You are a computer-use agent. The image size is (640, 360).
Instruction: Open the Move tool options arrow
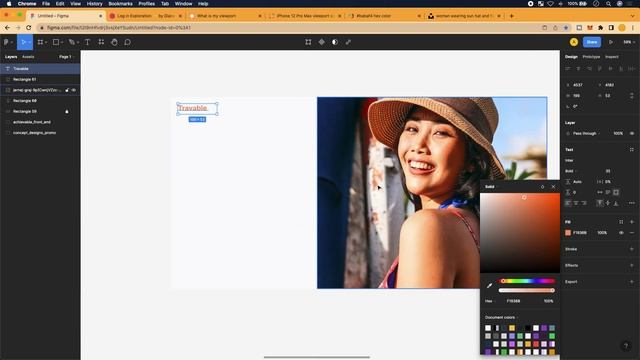pyautogui.click(x=29, y=42)
